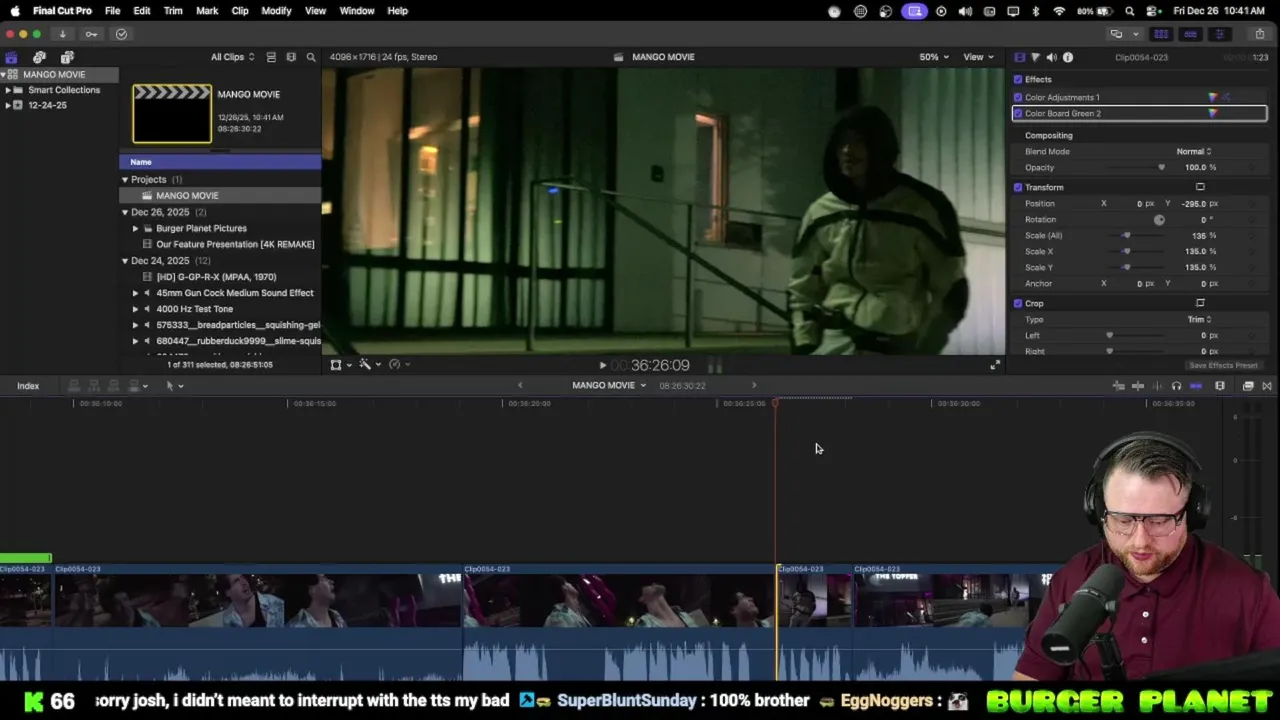This screenshot has width=1280, height=720.
Task: Open the Effects browser icon
Action: (1248, 386)
